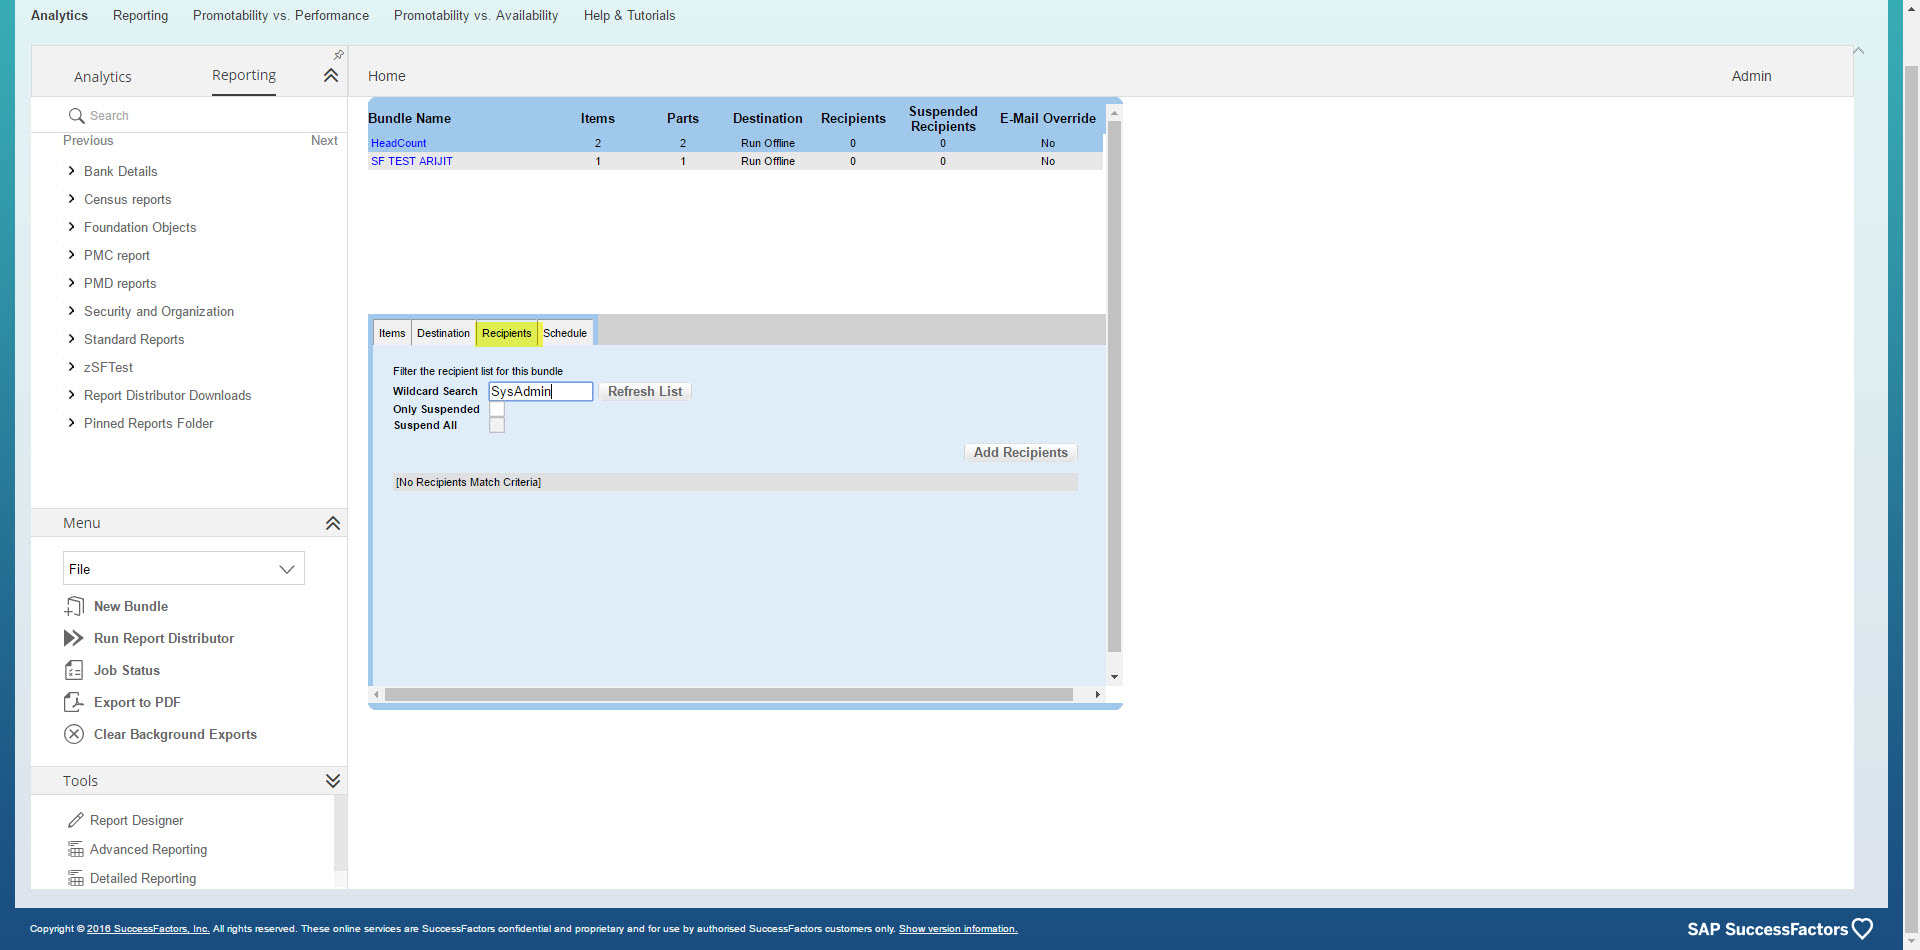Image resolution: width=1920 pixels, height=950 pixels.
Task: Switch to the Analytics side tab
Action: pyautogui.click(x=103, y=77)
